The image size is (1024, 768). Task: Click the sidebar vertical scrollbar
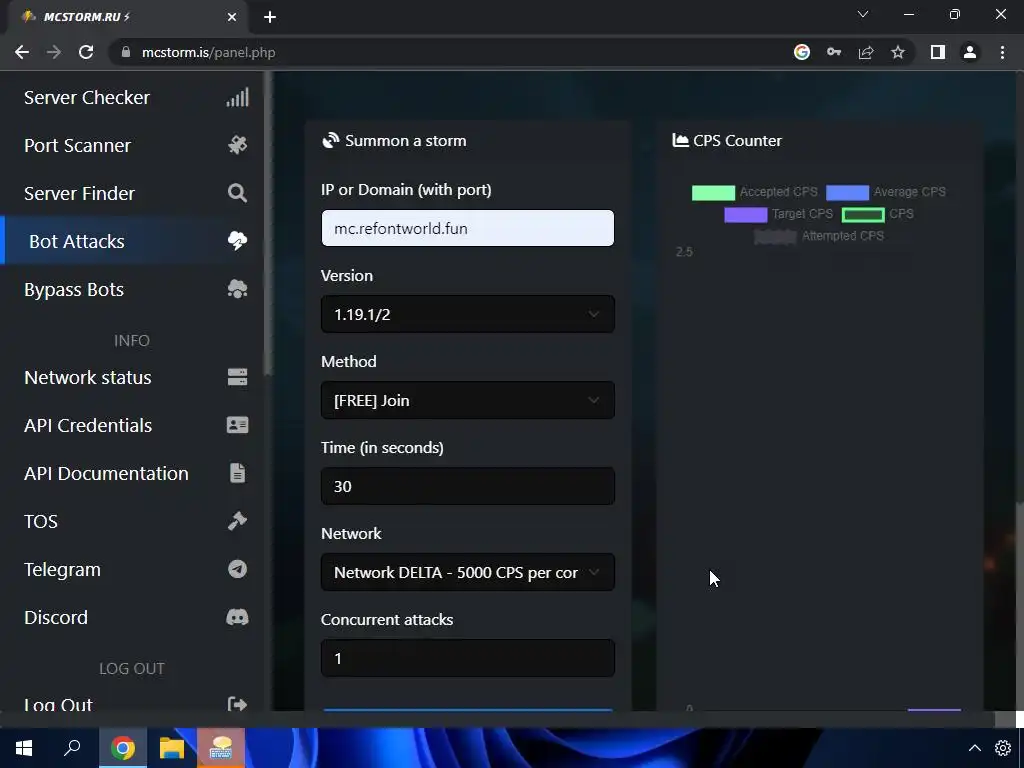click(x=266, y=222)
